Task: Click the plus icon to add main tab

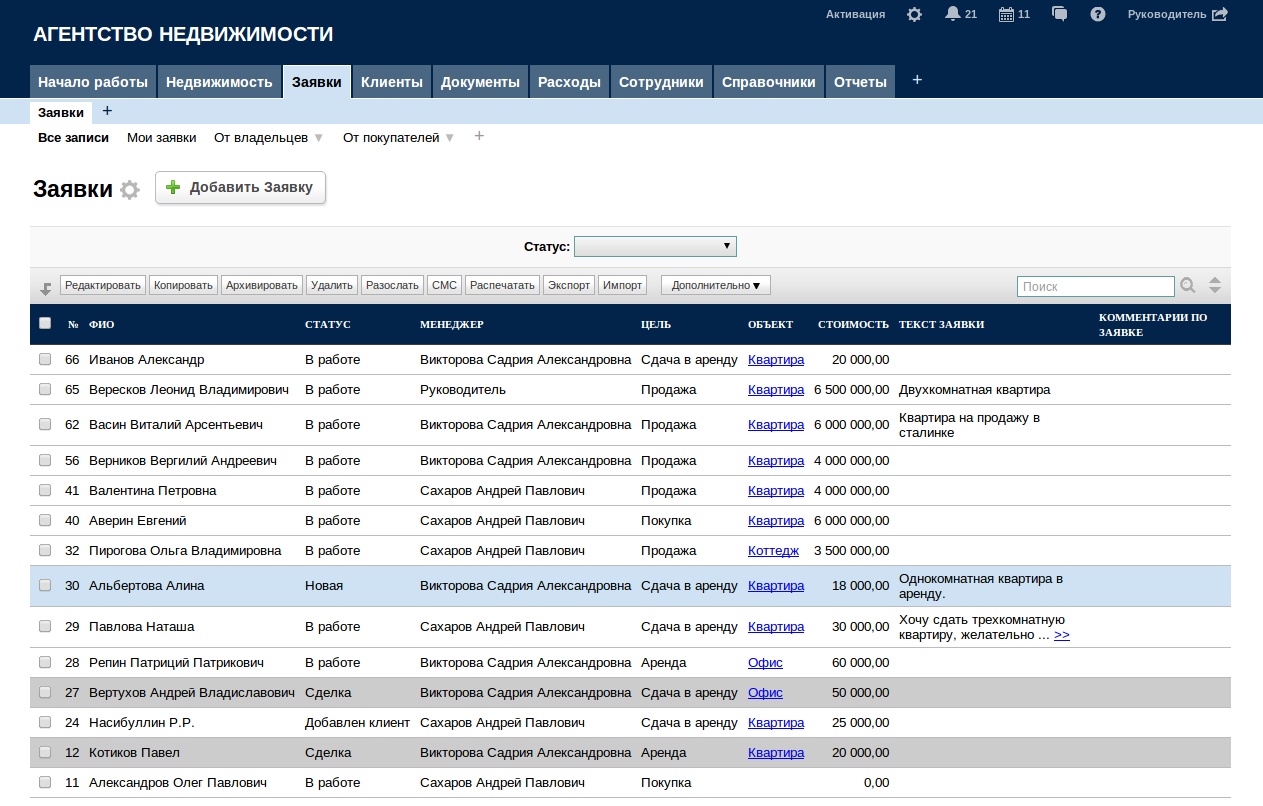Action: point(917,80)
